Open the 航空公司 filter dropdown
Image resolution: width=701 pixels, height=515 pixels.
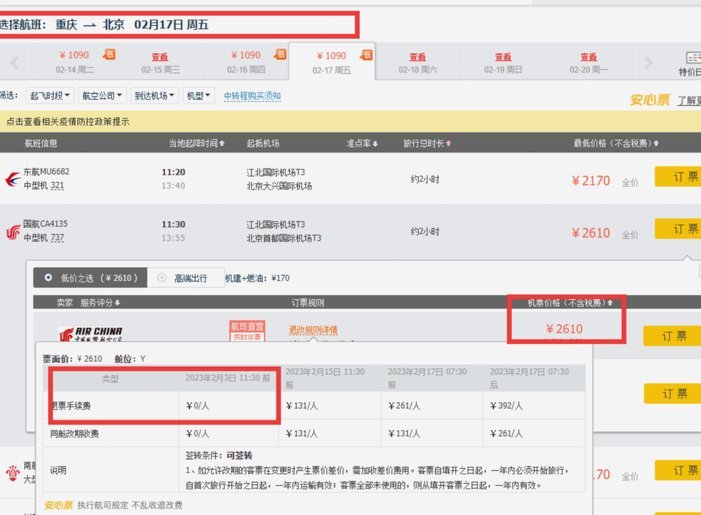click(102, 95)
